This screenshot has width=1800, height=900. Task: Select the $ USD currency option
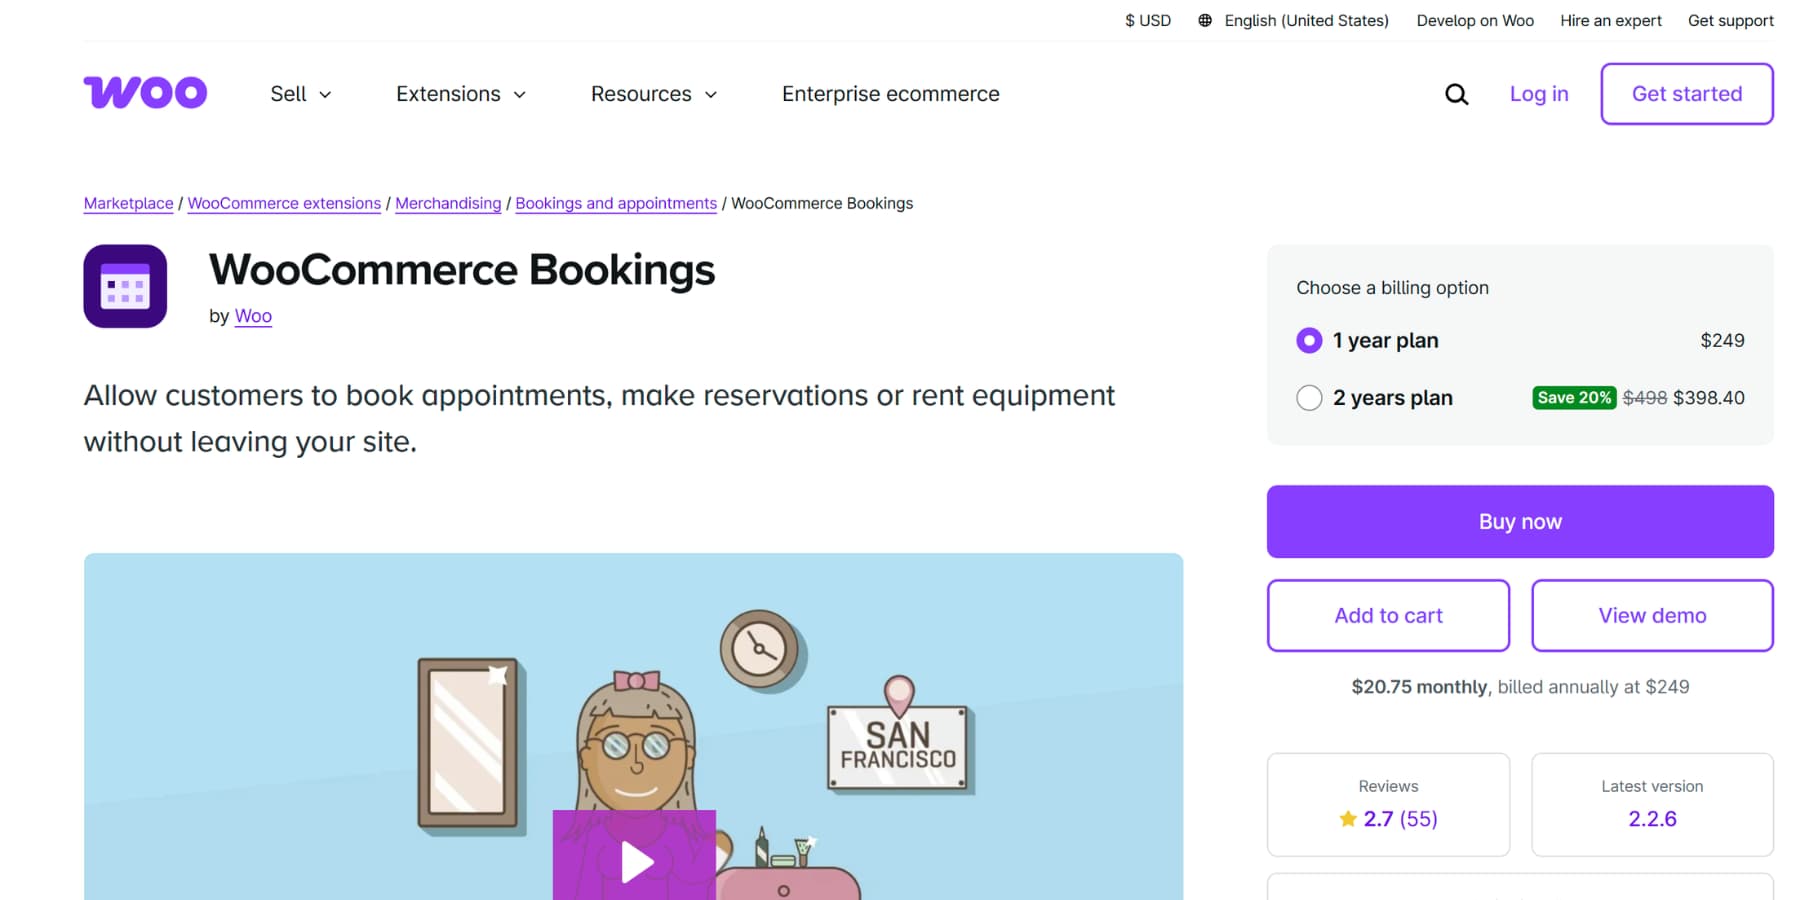(1147, 20)
